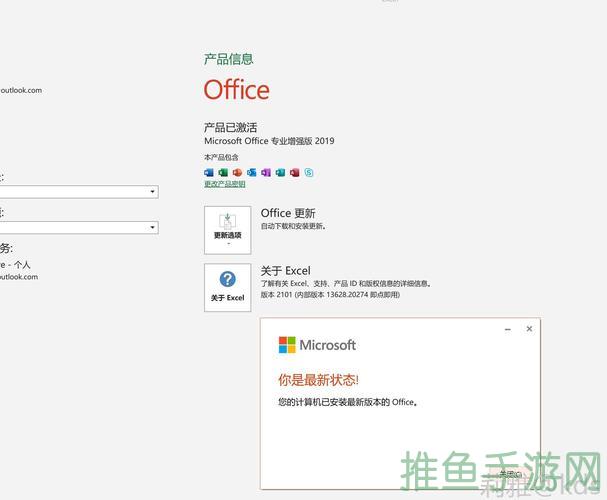Click the 本产品包含 label
607x500 pixels.
pyautogui.click(x=221, y=157)
